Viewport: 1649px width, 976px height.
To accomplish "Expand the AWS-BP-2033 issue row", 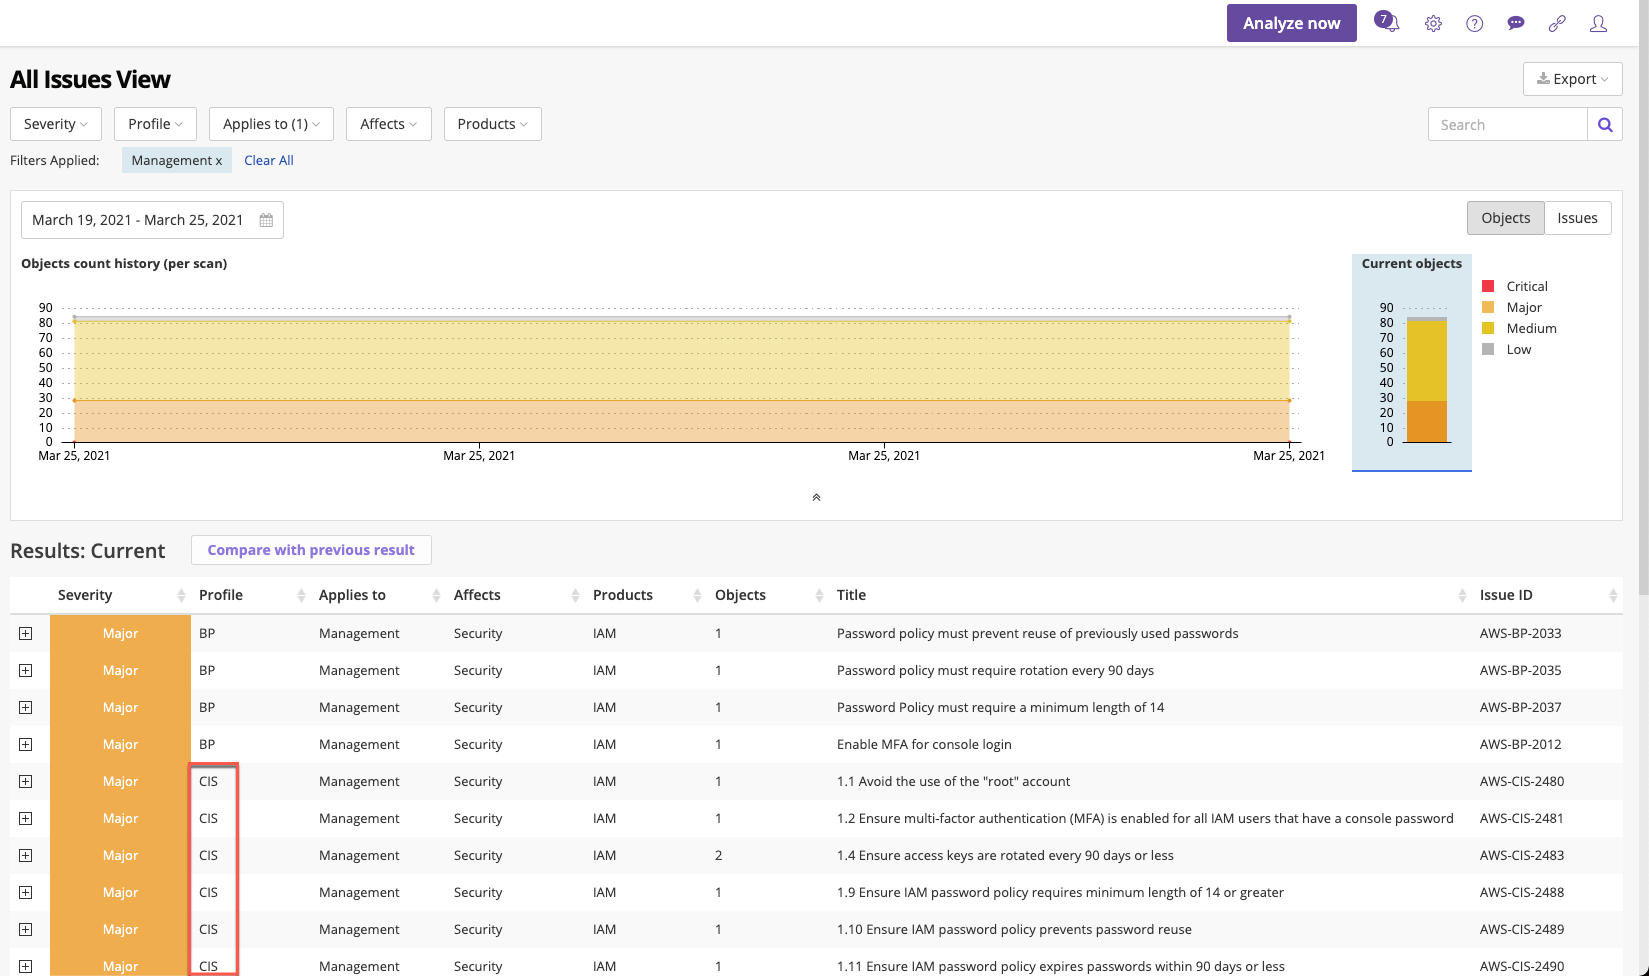I will 26,633.
